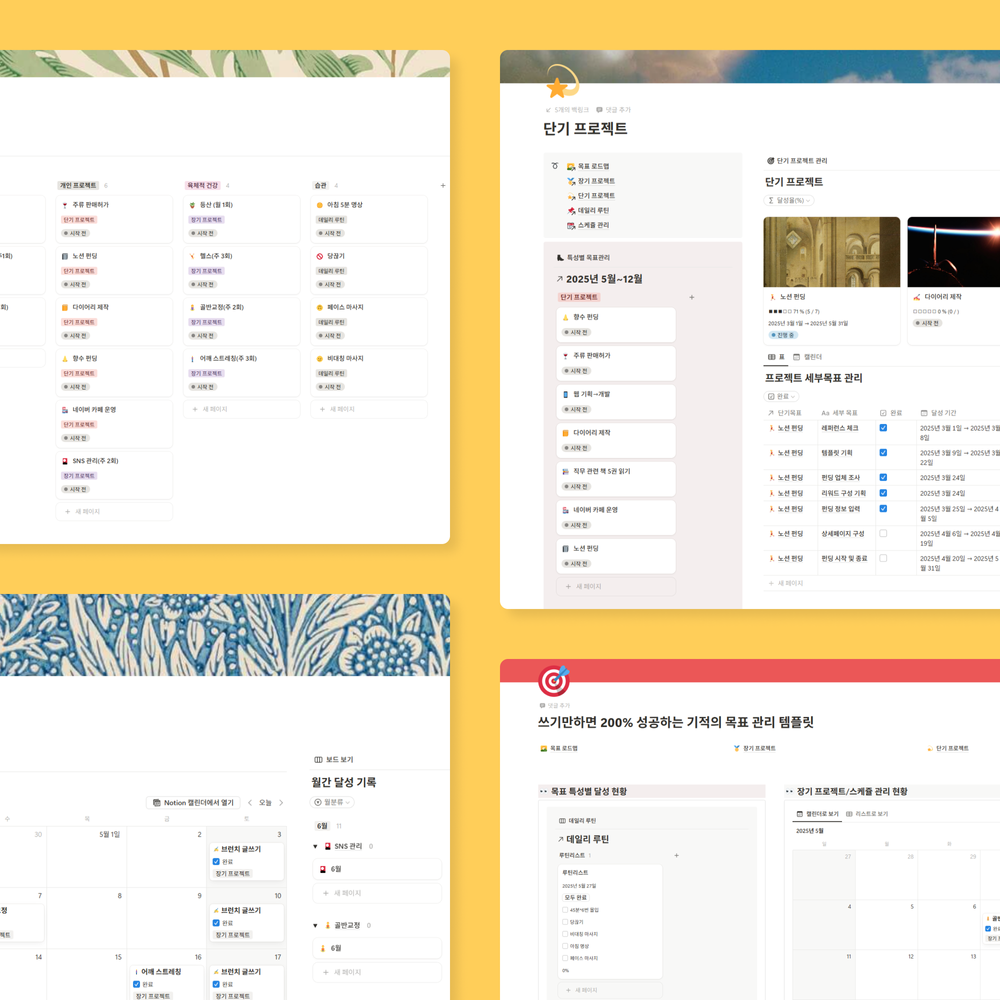Go to next calendar period with right arrow
Image resolution: width=1000 pixels, height=1000 pixels.
pyautogui.click(x=281, y=803)
